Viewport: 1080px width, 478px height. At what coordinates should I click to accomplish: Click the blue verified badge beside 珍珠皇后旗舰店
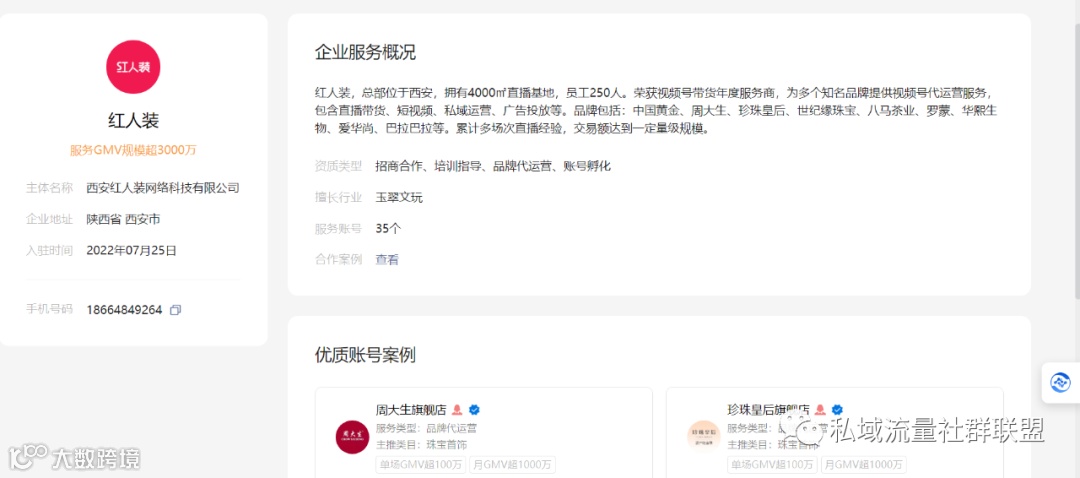click(x=837, y=410)
